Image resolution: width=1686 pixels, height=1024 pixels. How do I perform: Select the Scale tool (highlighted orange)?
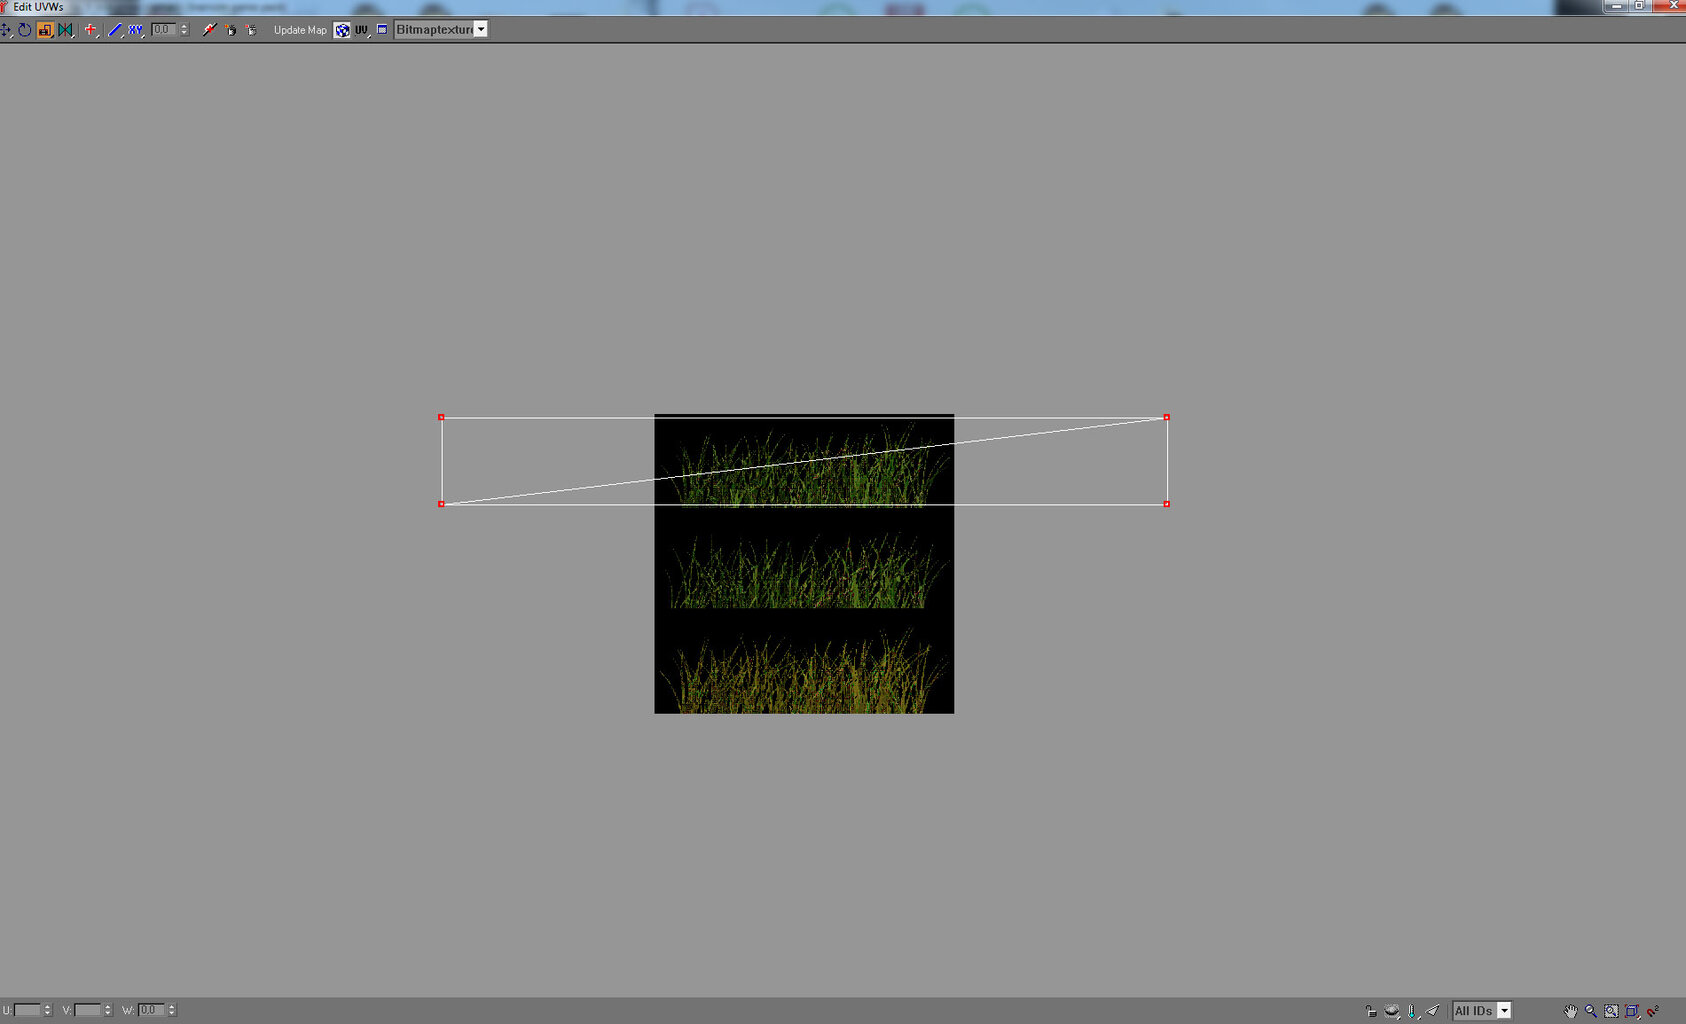(x=45, y=30)
